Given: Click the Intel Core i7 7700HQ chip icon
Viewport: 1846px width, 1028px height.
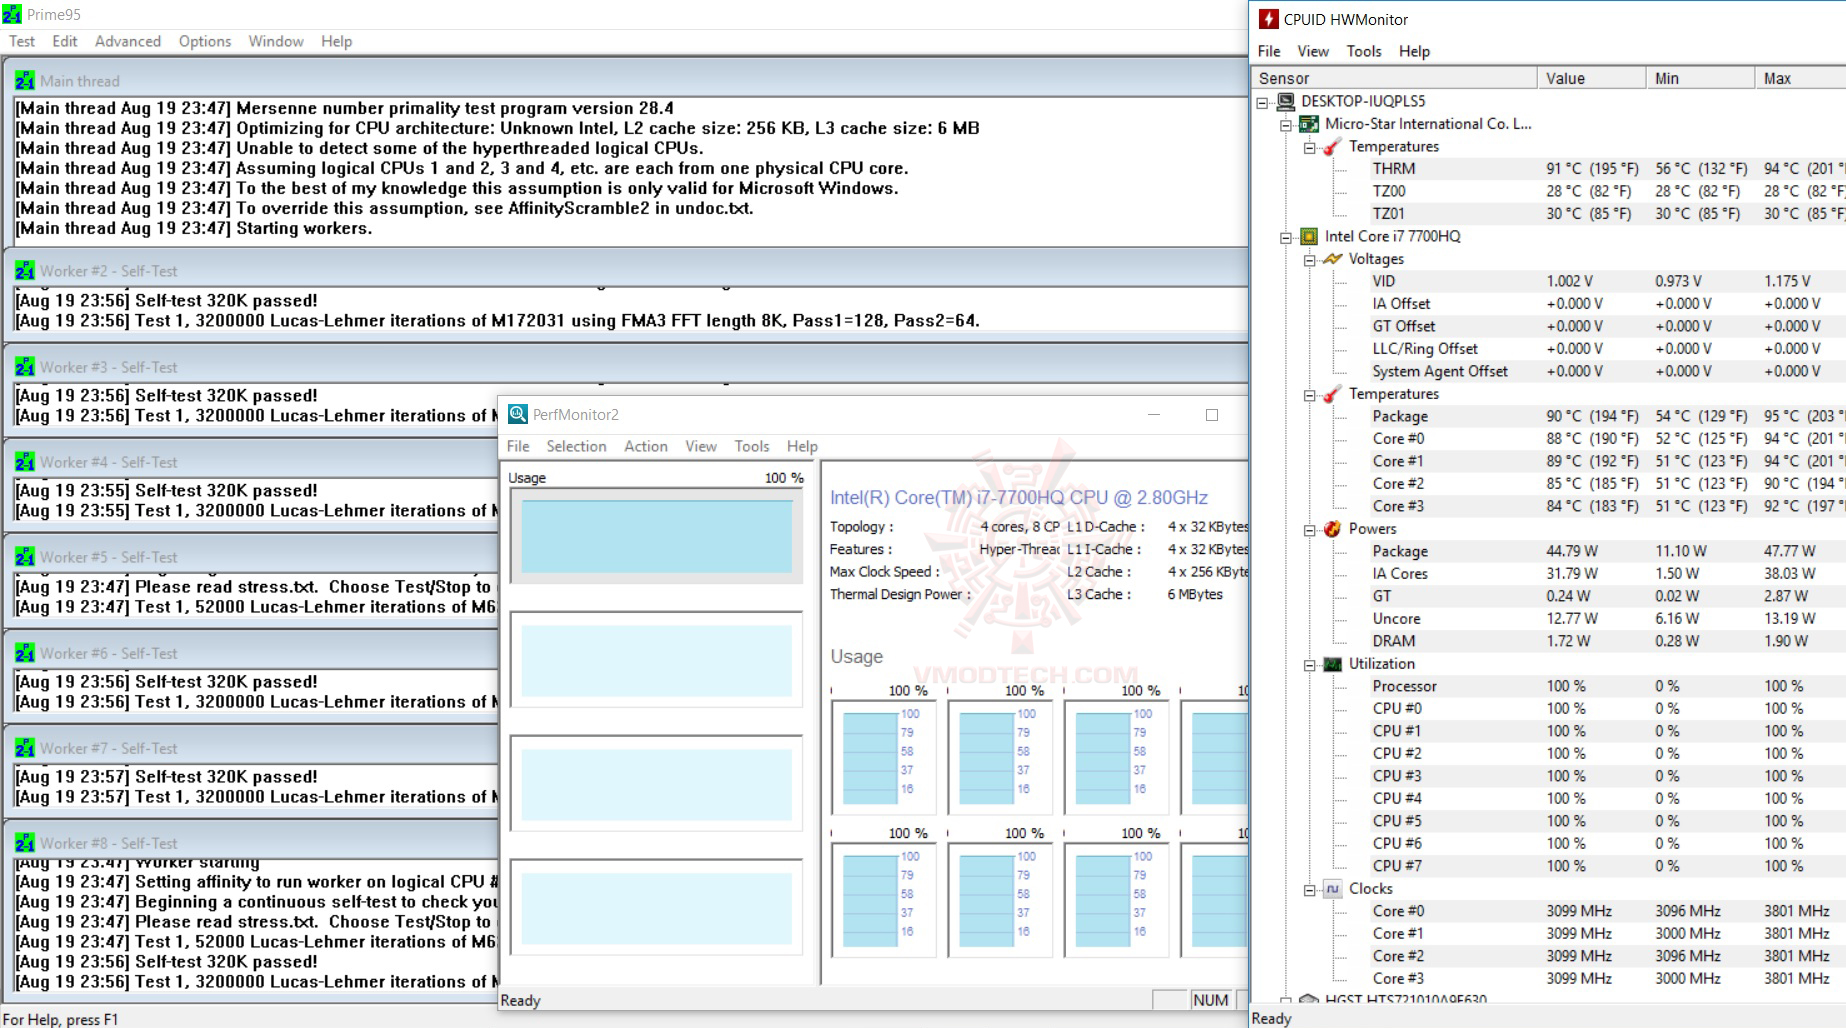Looking at the screenshot, I should point(1309,236).
